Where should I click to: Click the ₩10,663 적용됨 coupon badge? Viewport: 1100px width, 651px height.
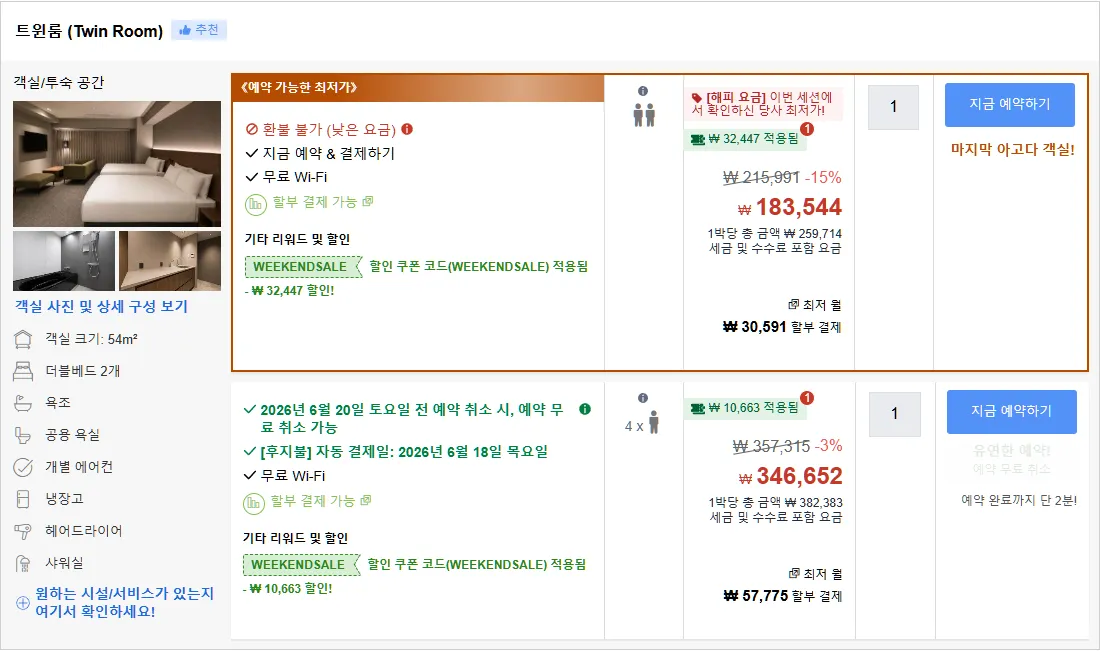(x=745, y=408)
